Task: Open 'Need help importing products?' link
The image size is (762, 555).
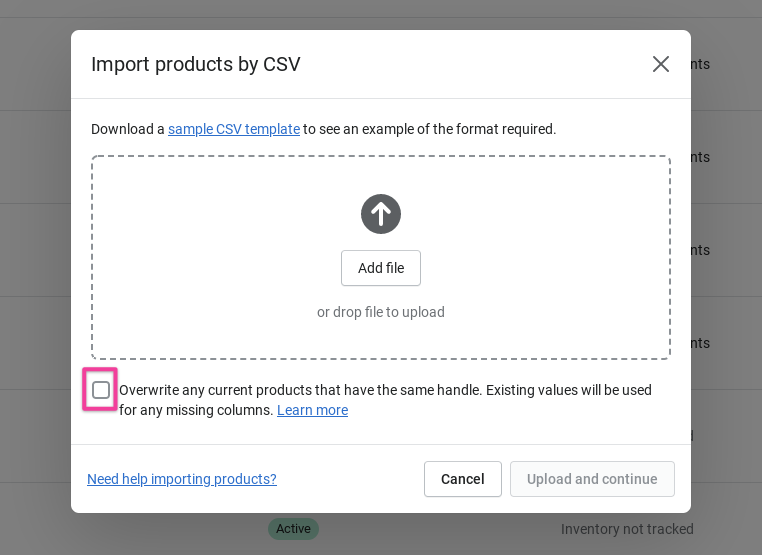Action: [182, 479]
